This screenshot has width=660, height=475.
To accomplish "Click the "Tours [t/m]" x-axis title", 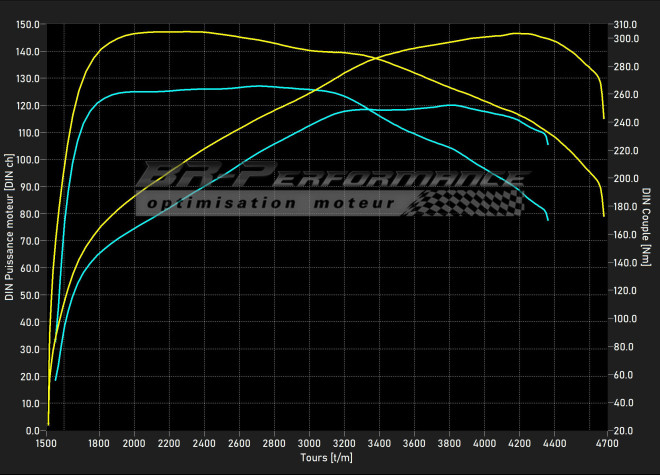I will [x=326, y=457].
